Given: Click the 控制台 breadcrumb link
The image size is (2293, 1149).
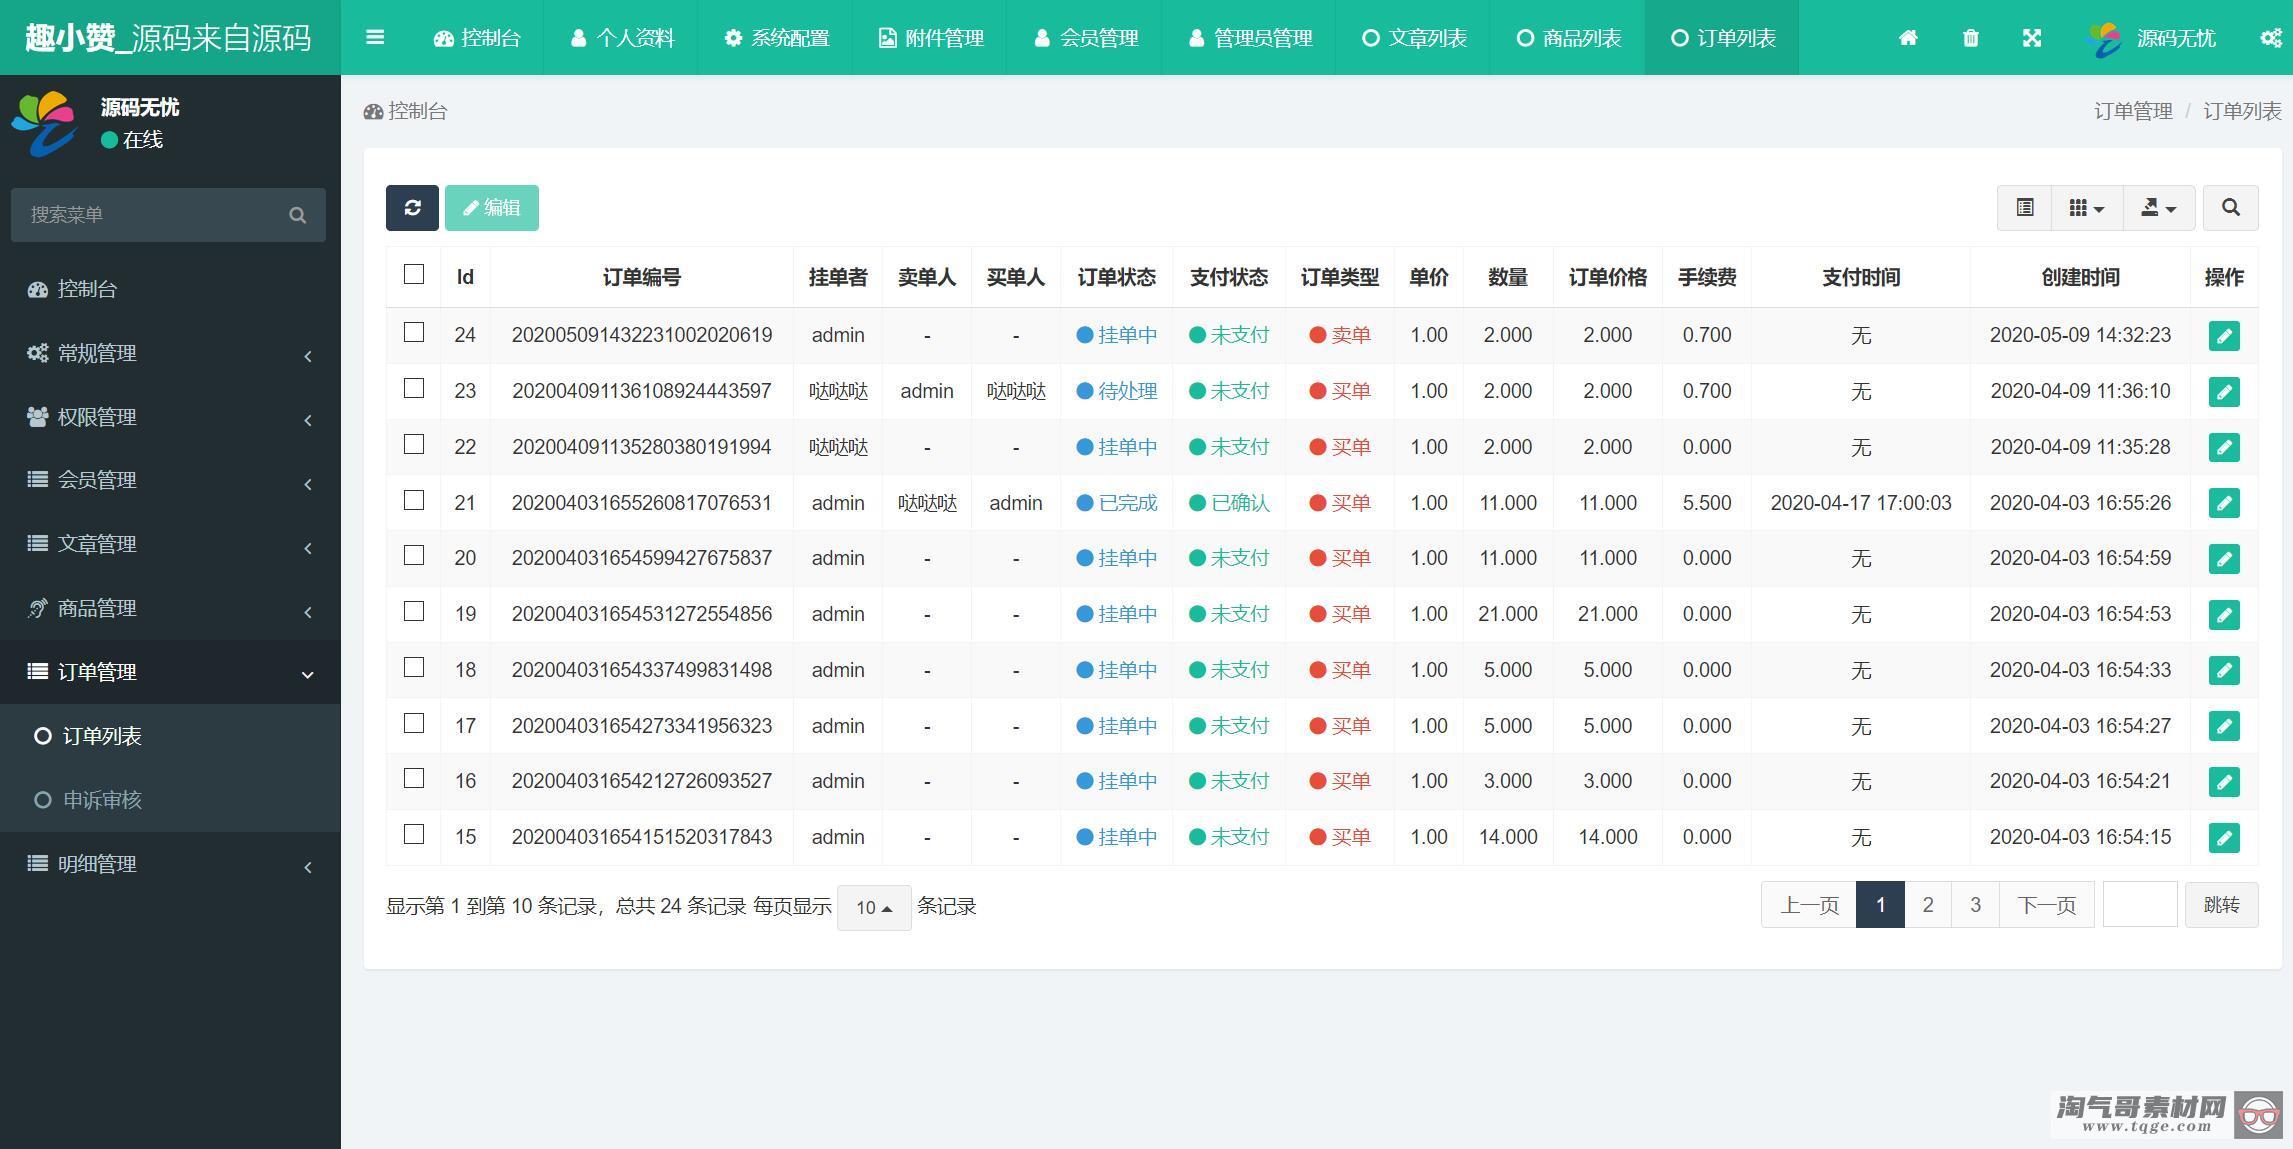Looking at the screenshot, I should [x=406, y=111].
